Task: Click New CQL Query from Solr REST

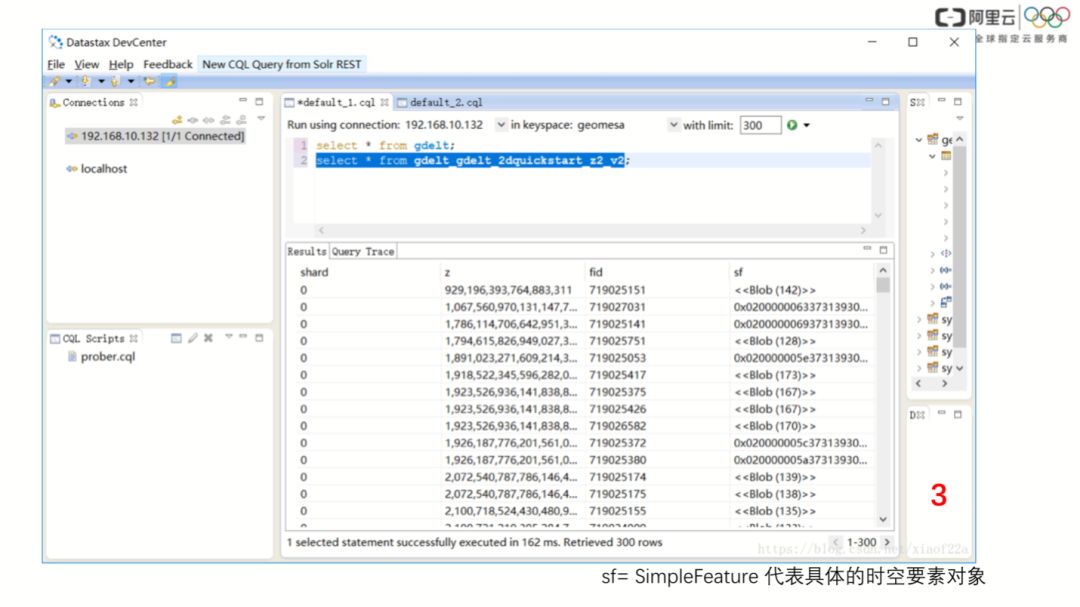Action: (282, 64)
